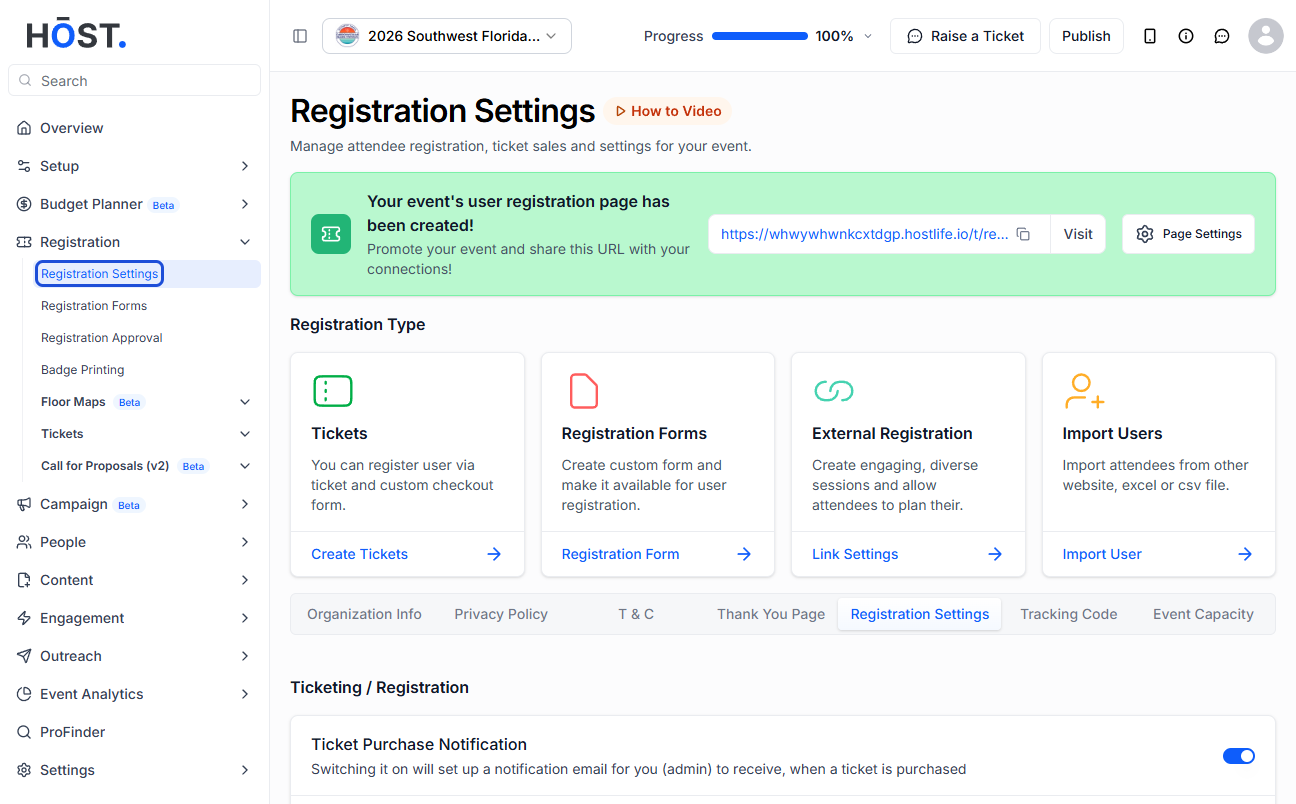Click the arrow next to Create Tickets
Viewport: 1296px width, 804px height.
coord(494,554)
